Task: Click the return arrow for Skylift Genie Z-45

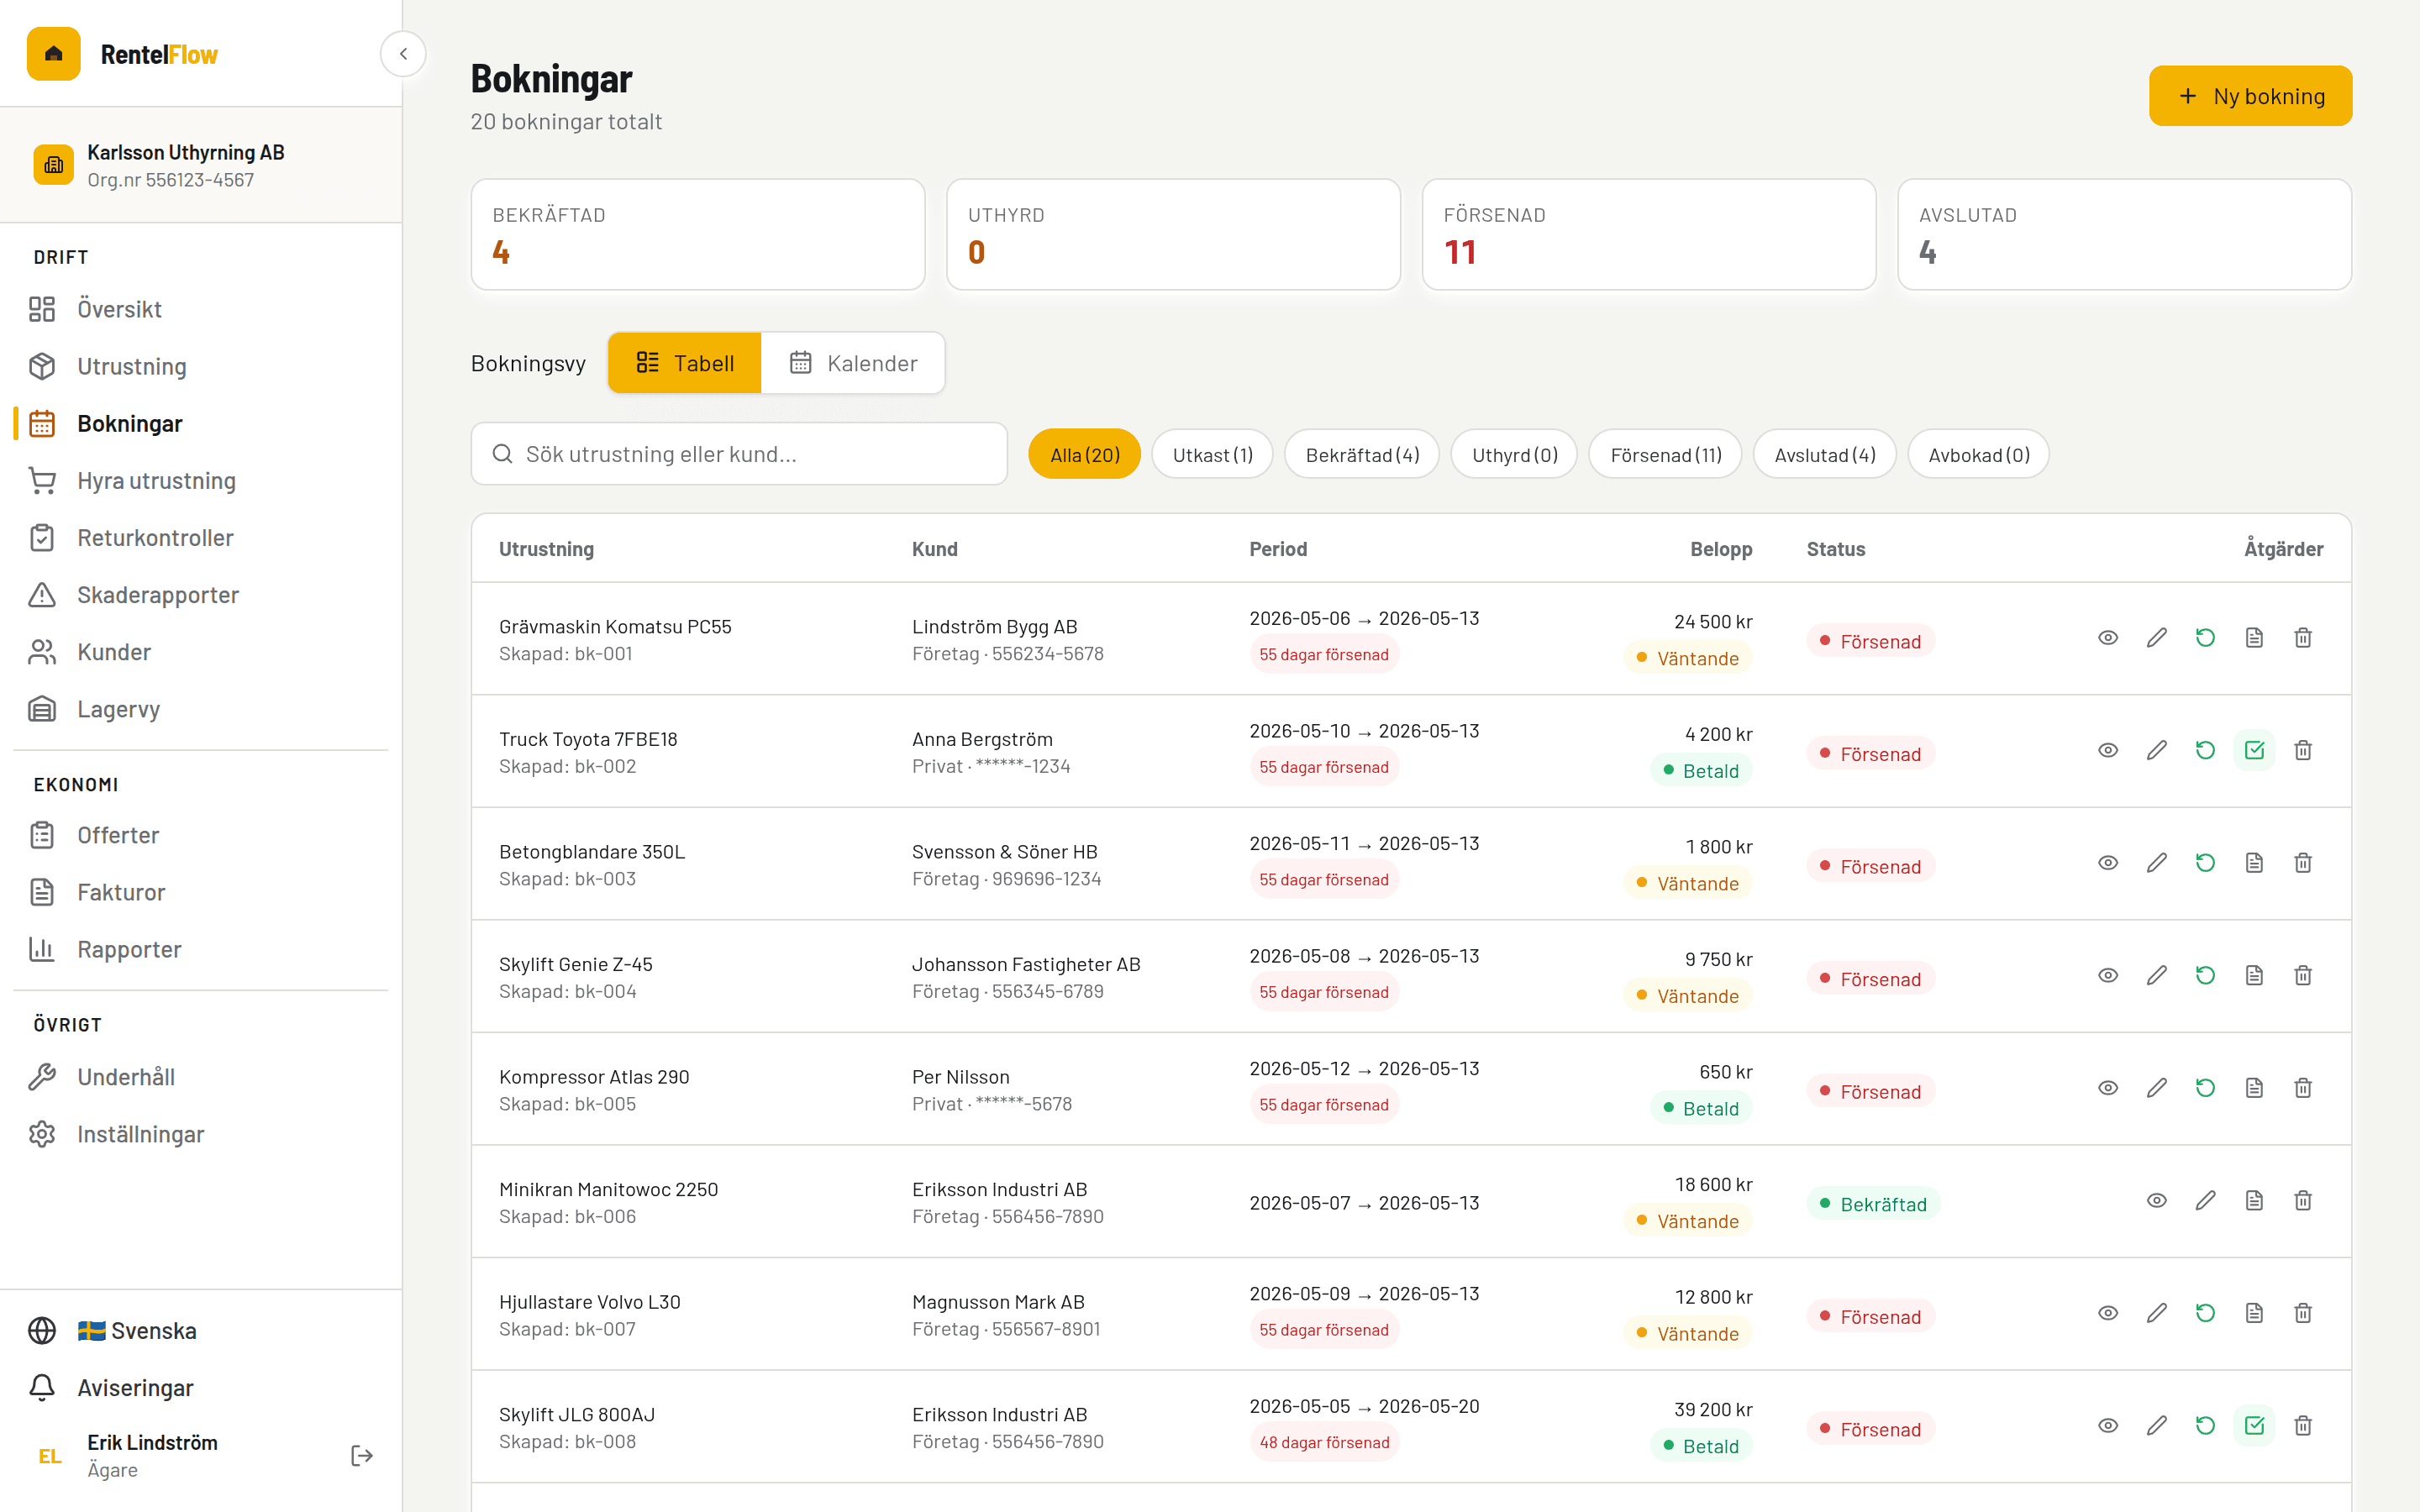Action: pyautogui.click(x=2205, y=975)
